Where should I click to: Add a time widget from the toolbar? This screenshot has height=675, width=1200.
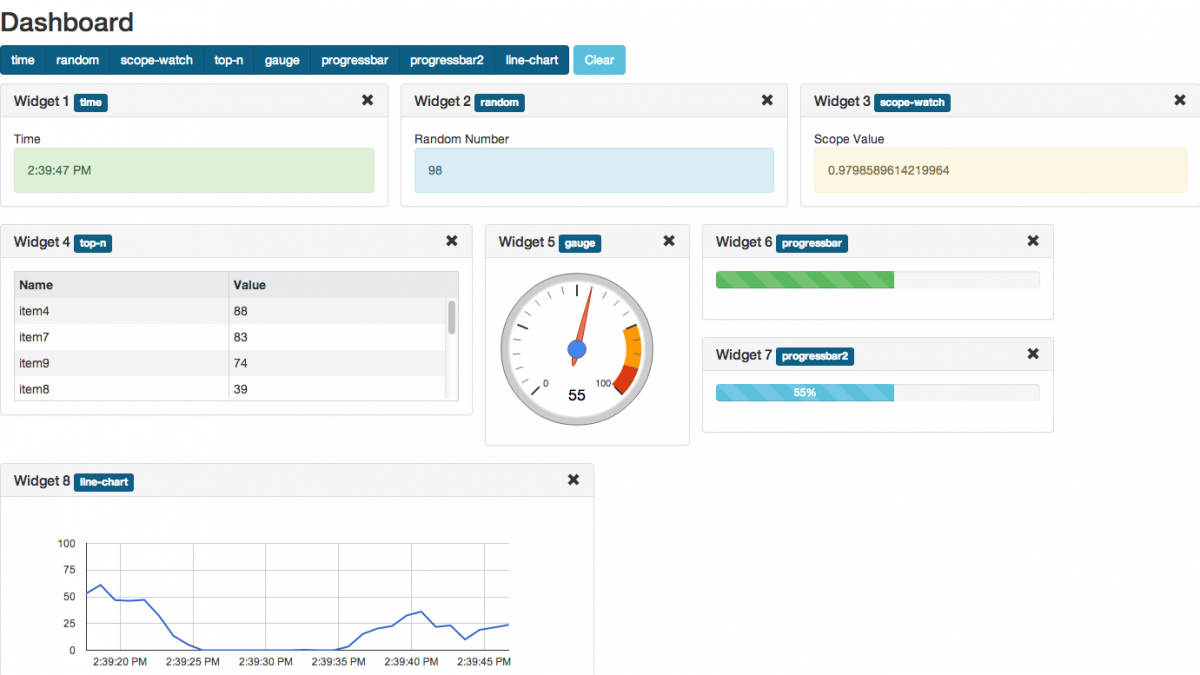[23, 60]
